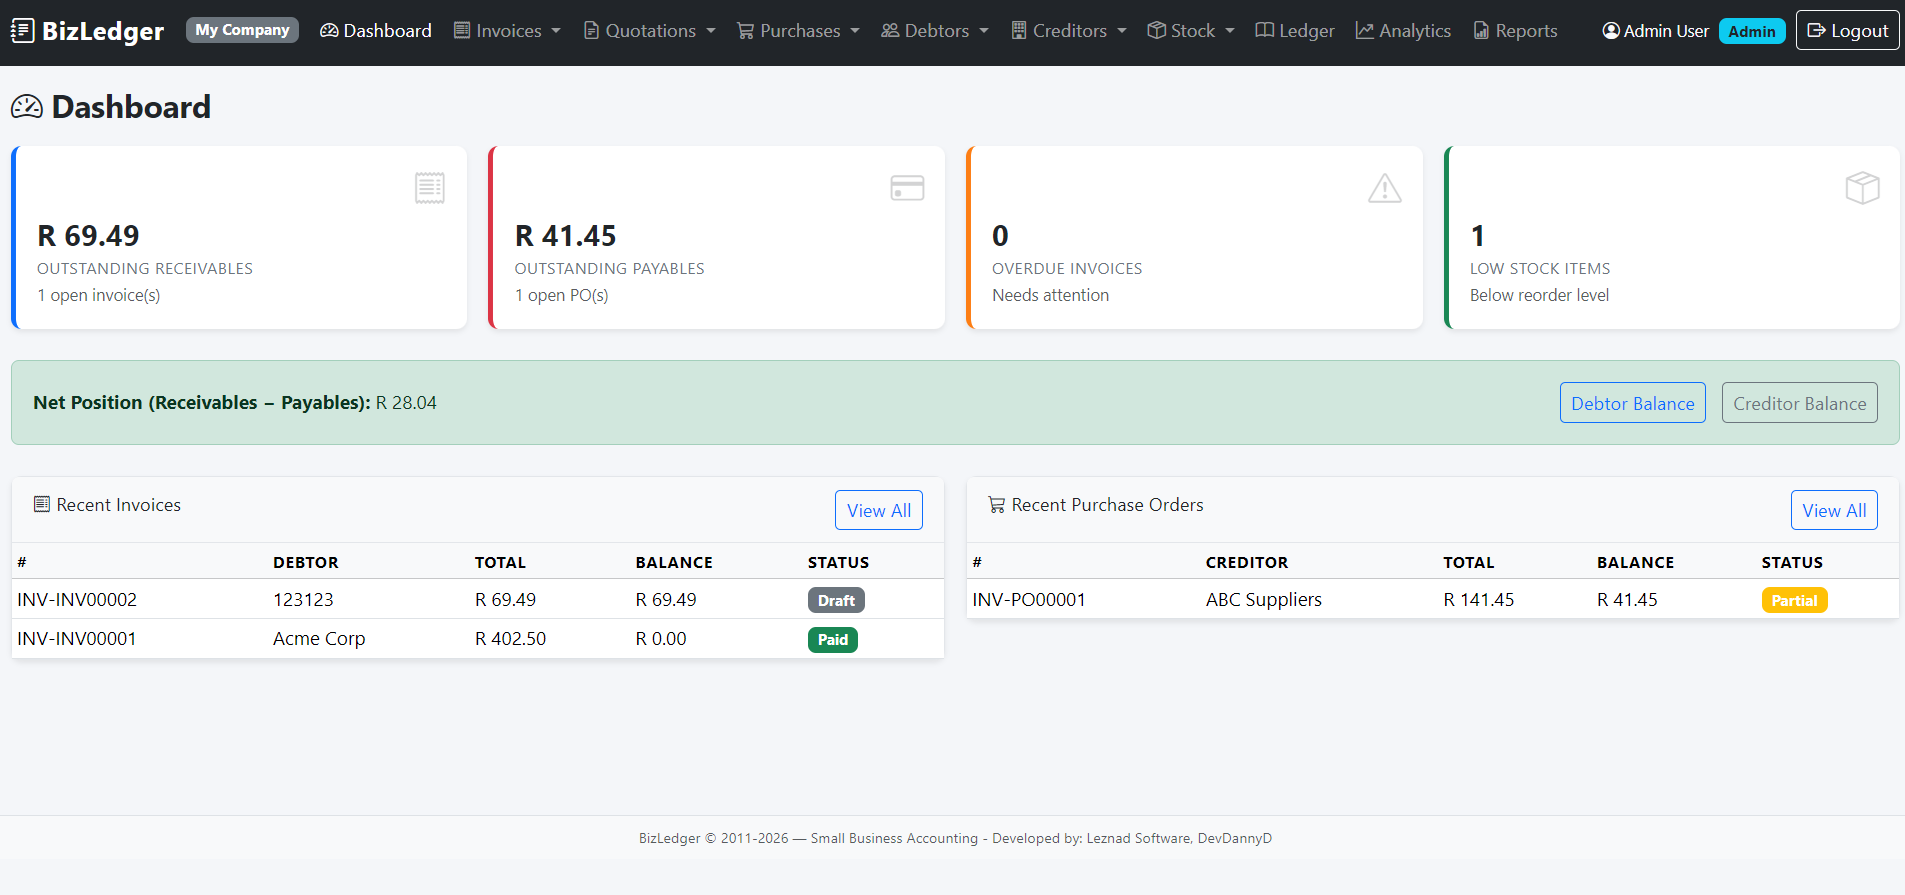This screenshot has height=895, width=1905.
Task: Expand the Debtors dropdown caret
Action: click(984, 31)
